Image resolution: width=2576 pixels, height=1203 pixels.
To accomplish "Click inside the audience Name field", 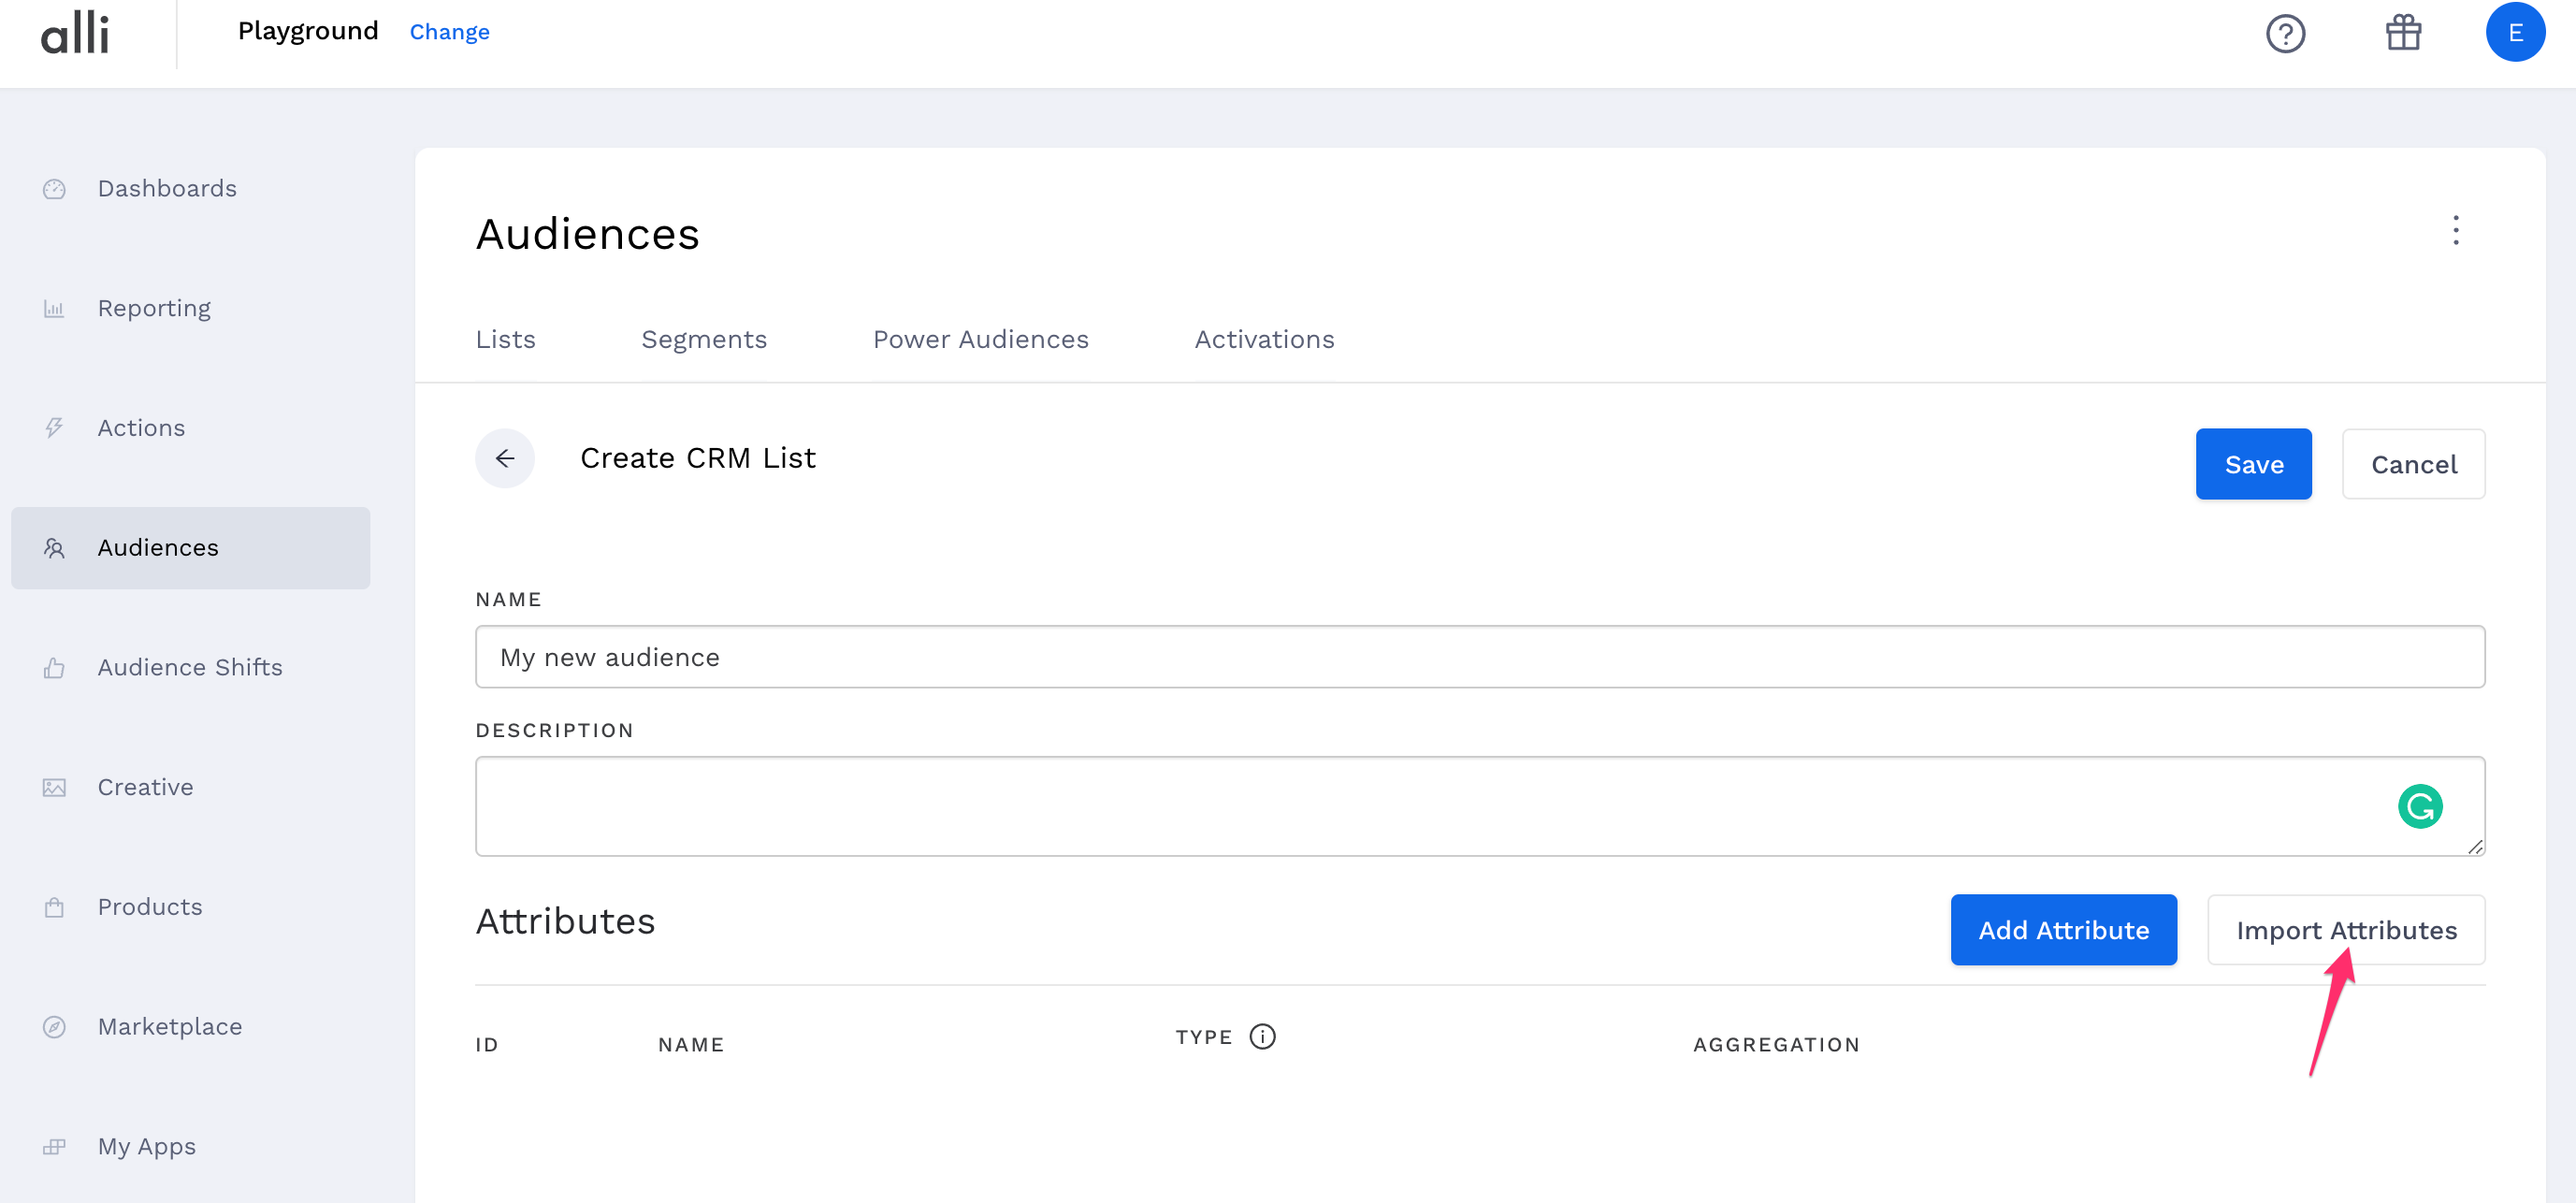I will tap(1480, 657).
